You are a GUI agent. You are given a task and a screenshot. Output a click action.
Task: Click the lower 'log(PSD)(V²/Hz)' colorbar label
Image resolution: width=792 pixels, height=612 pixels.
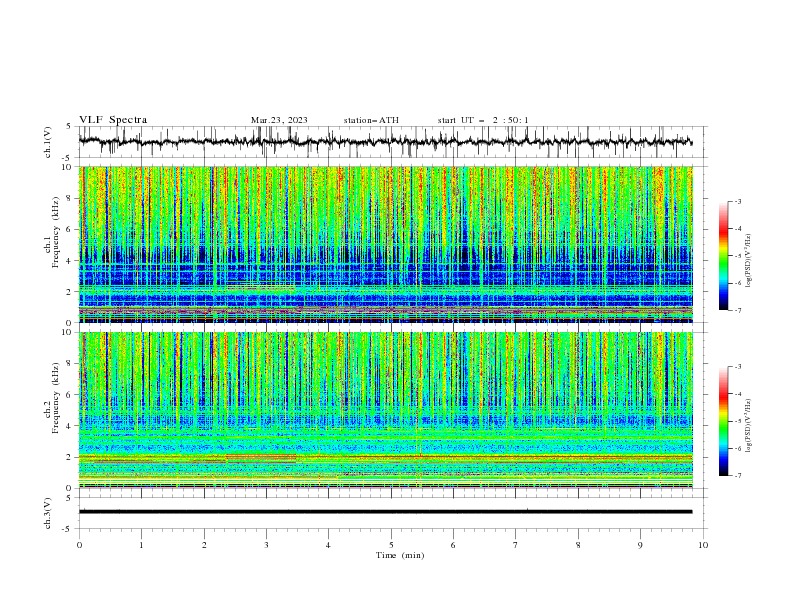point(748,426)
